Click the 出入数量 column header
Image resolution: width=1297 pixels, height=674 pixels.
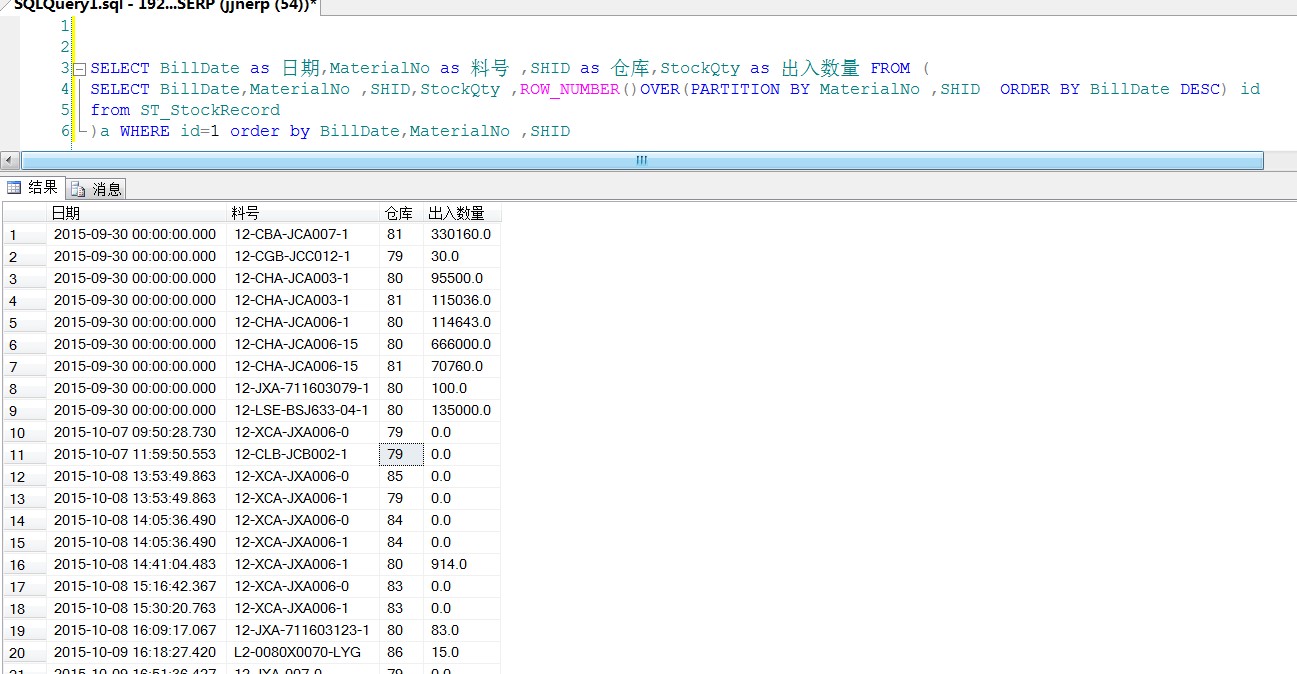pyautogui.click(x=462, y=213)
